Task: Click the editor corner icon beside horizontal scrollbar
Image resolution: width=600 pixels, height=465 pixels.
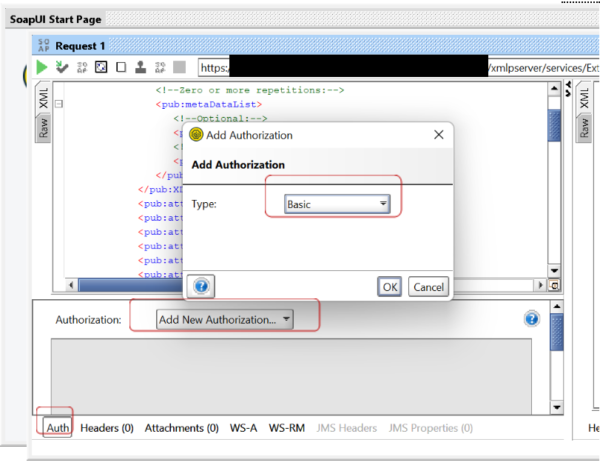Action: coord(554,285)
